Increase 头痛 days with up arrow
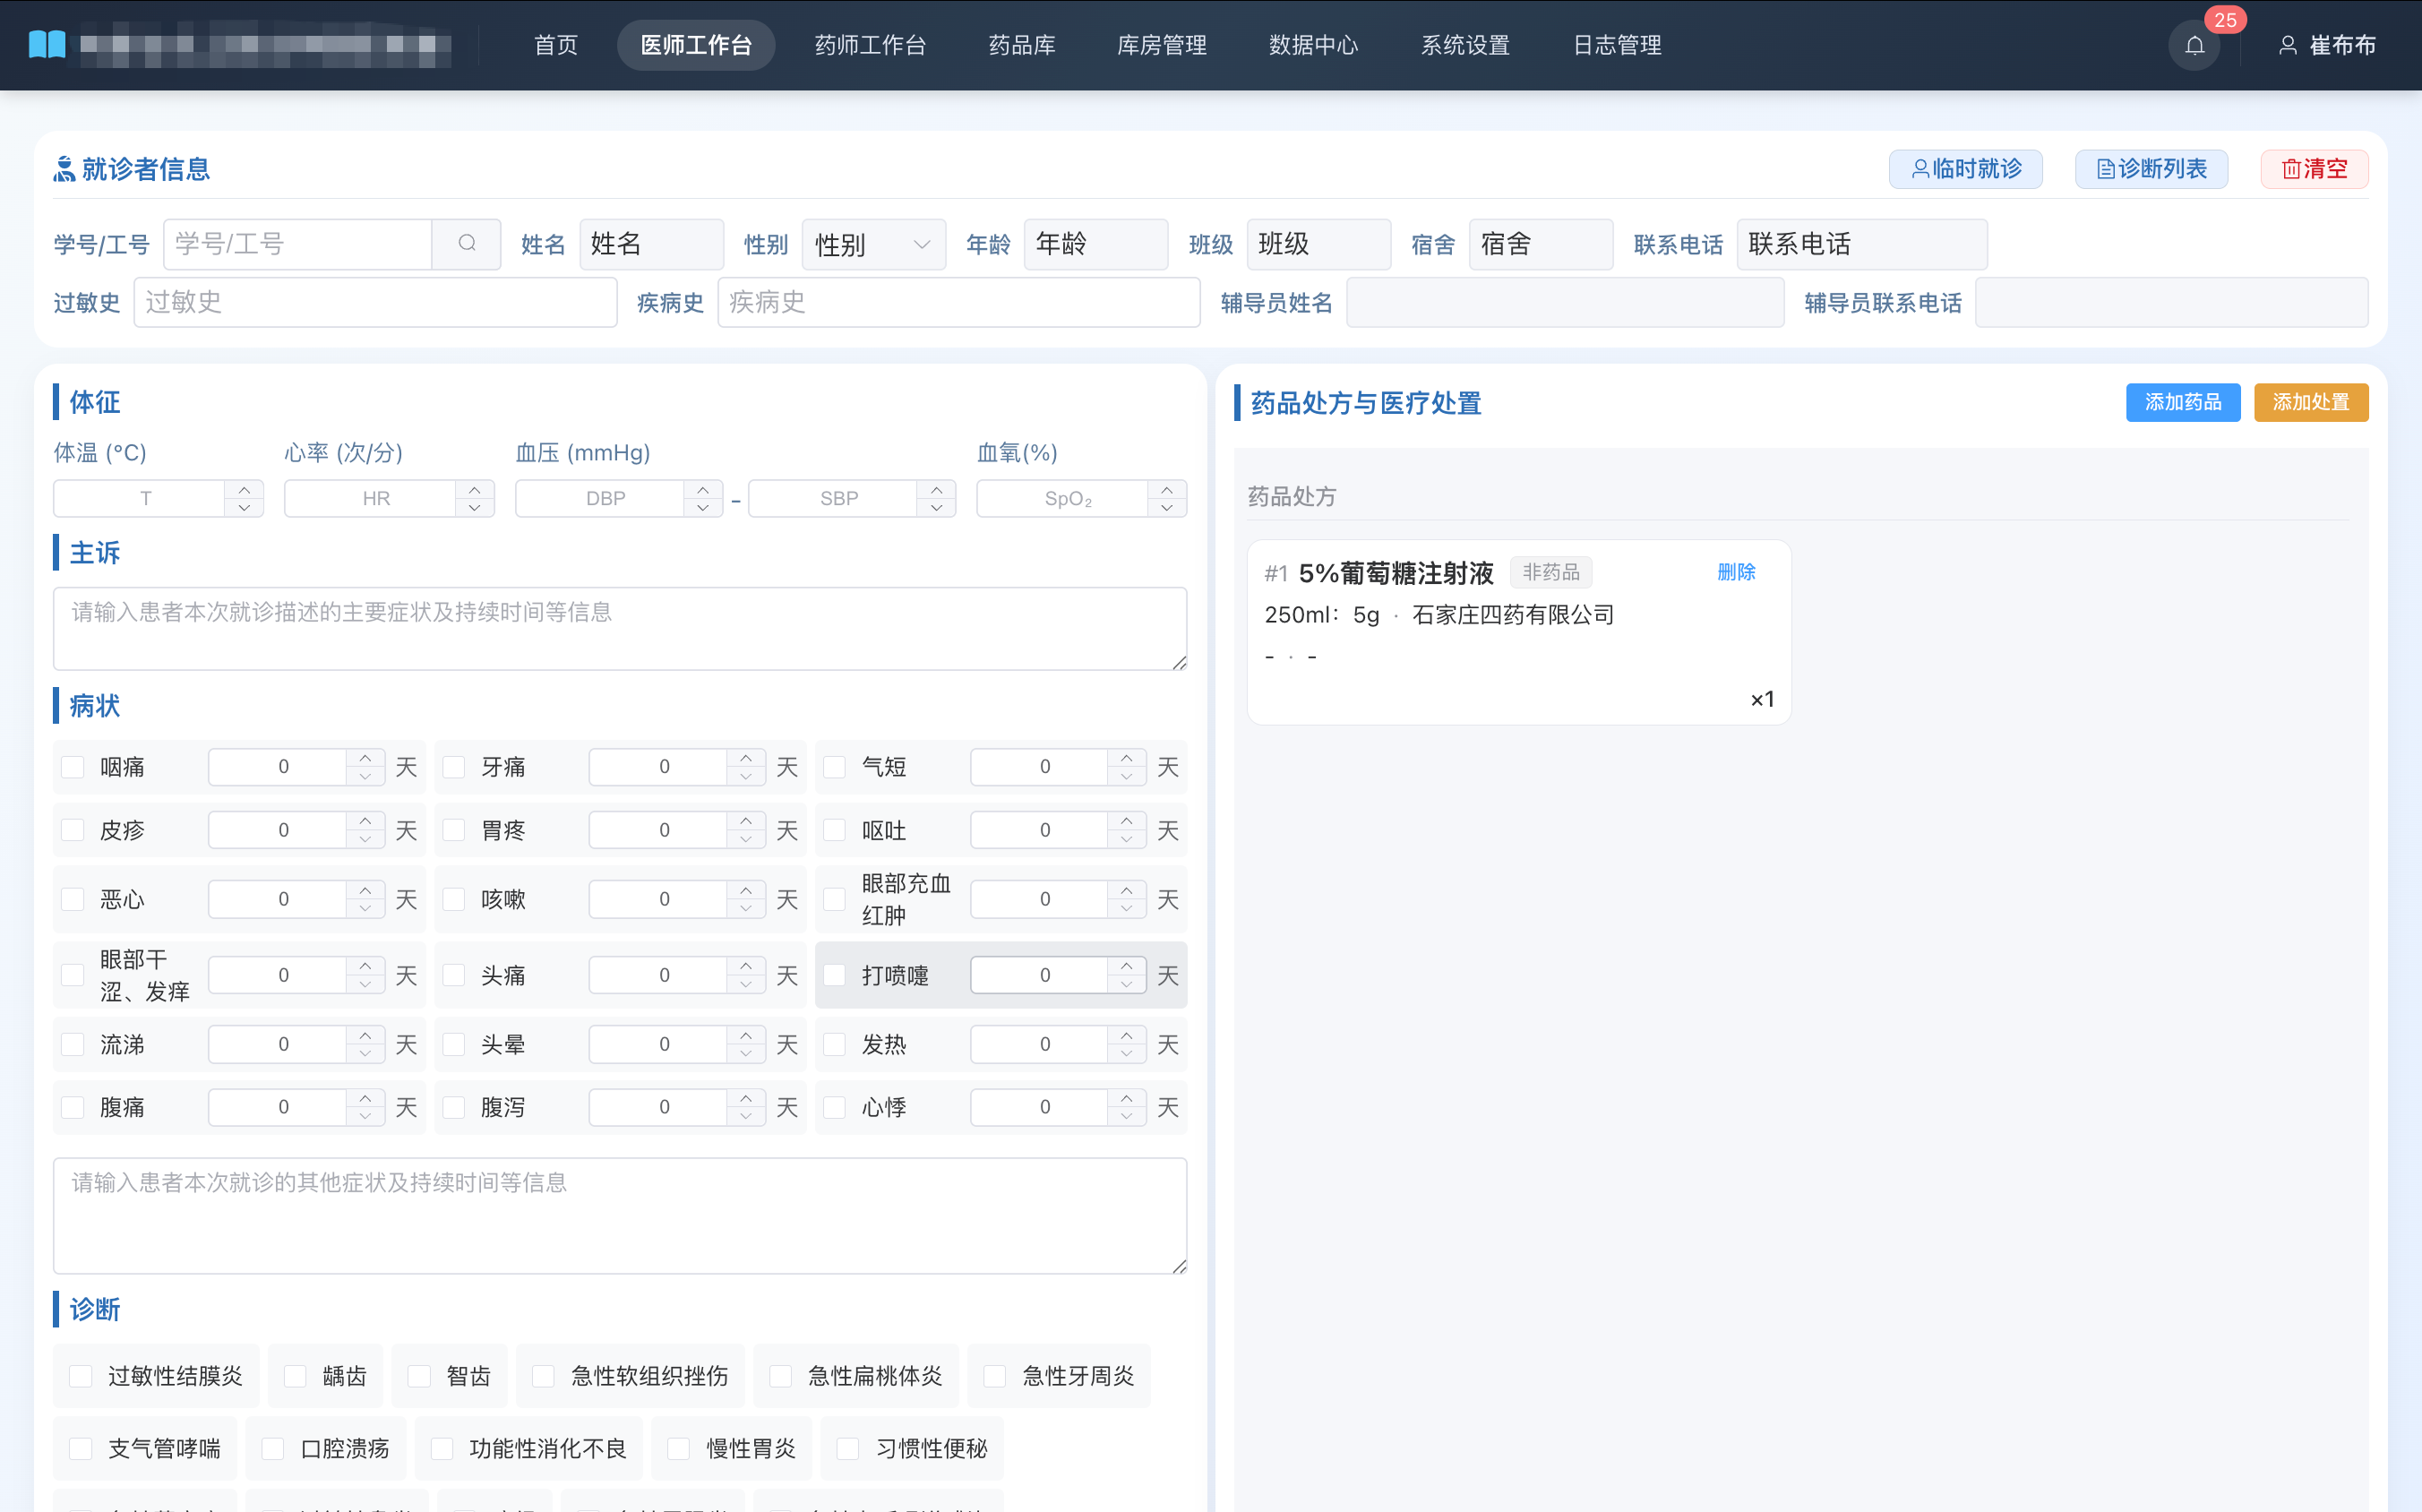 coord(746,966)
